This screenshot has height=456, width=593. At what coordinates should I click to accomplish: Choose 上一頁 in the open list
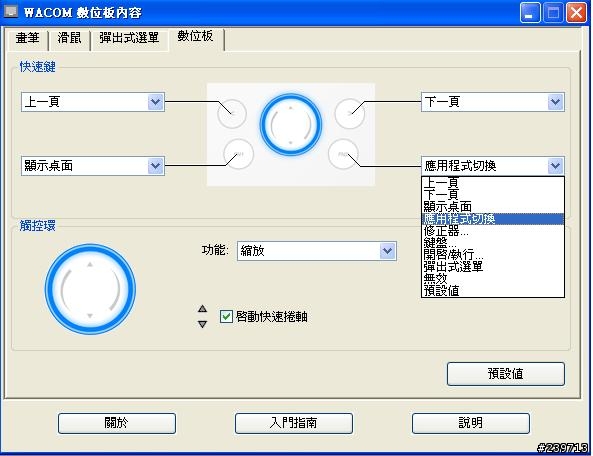[x=493, y=183]
